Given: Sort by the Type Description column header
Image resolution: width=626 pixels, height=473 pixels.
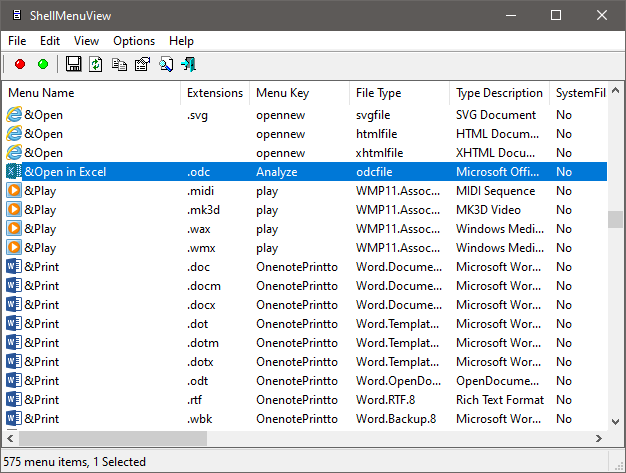Looking at the screenshot, I should [499, 93].
